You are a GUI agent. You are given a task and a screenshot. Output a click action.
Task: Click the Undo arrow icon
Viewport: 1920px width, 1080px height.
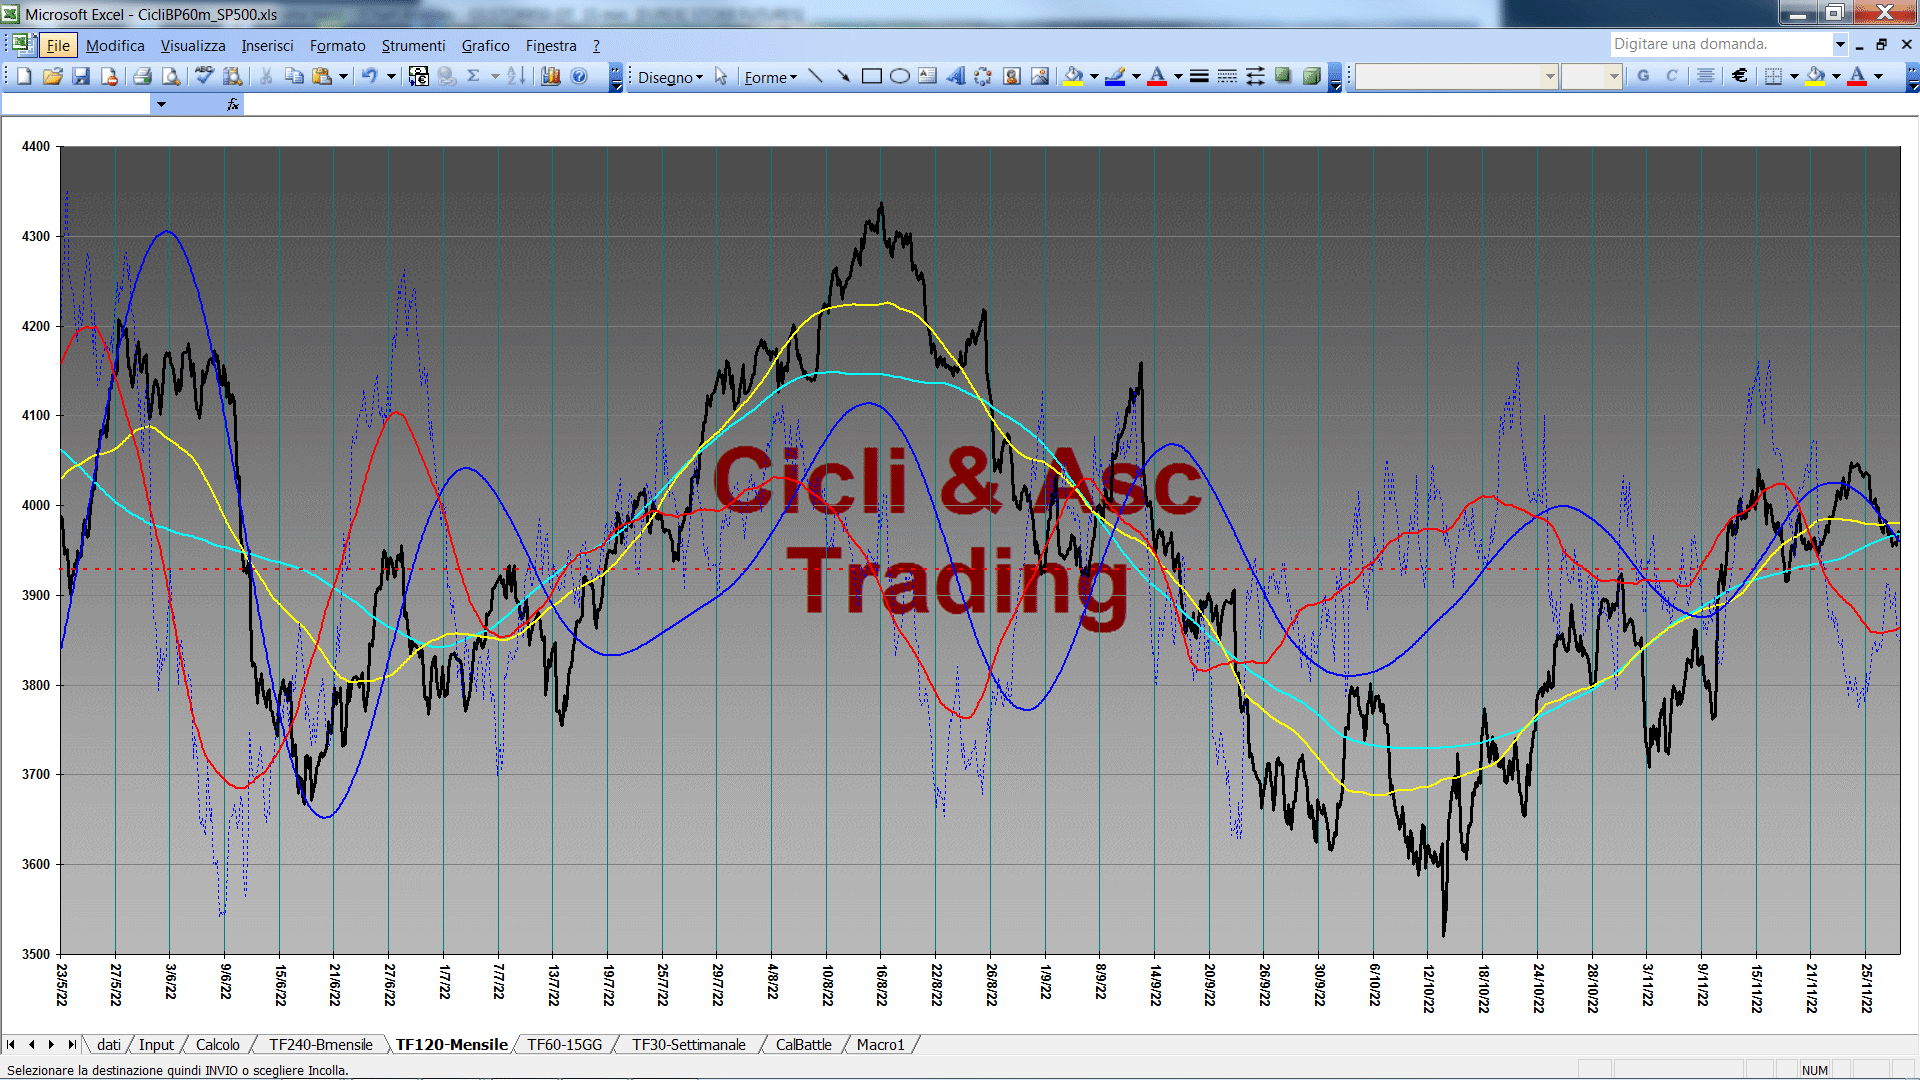[370, 76]
